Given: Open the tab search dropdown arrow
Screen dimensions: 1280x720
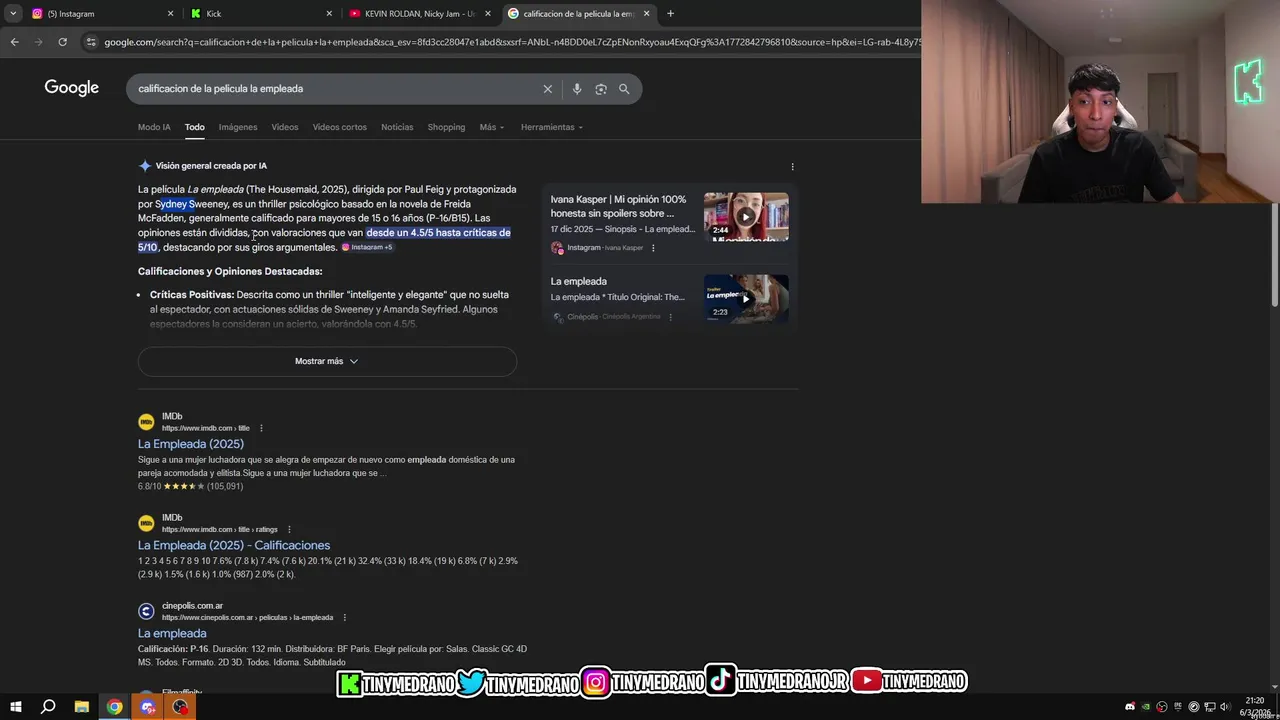Looking at the screenshot, I should coord(13,14).
